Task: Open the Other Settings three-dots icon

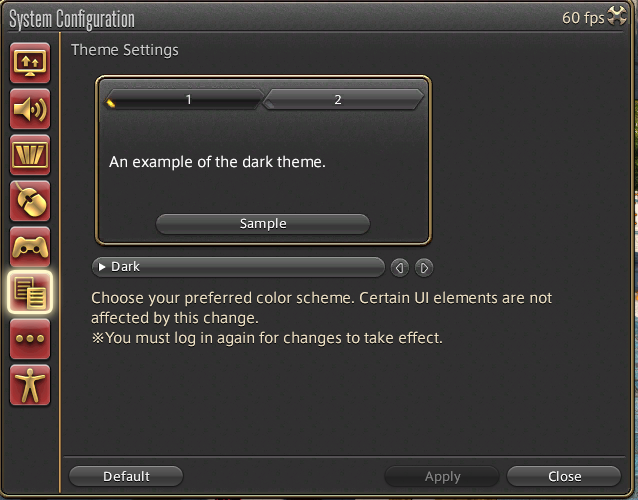Action: (30, 339)
